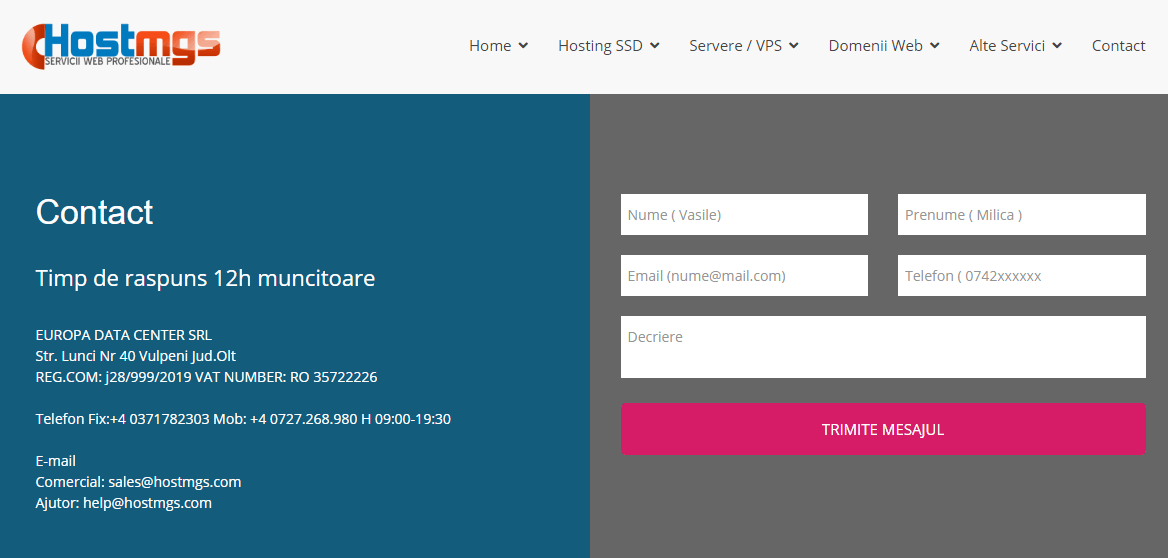Expand the Servere / VPS chevron
1168x558 pixels.
[793, 46]
